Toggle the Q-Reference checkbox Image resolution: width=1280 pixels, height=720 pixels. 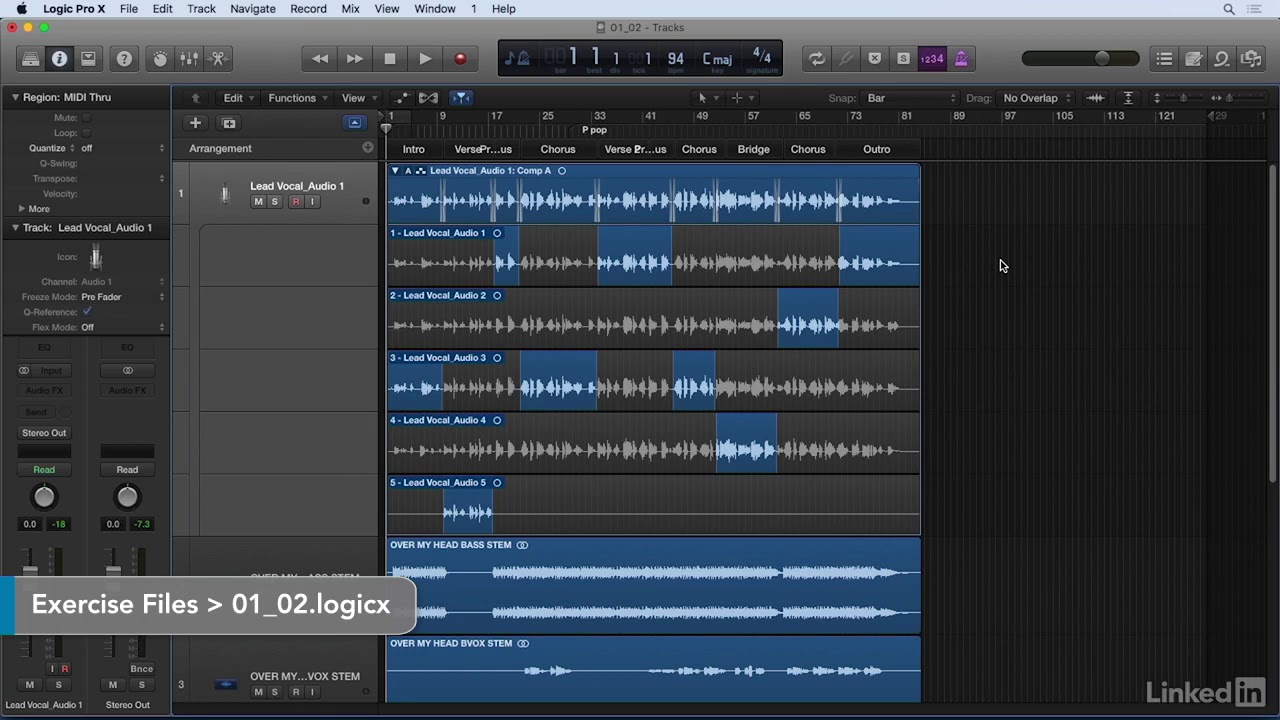(87, 312)
